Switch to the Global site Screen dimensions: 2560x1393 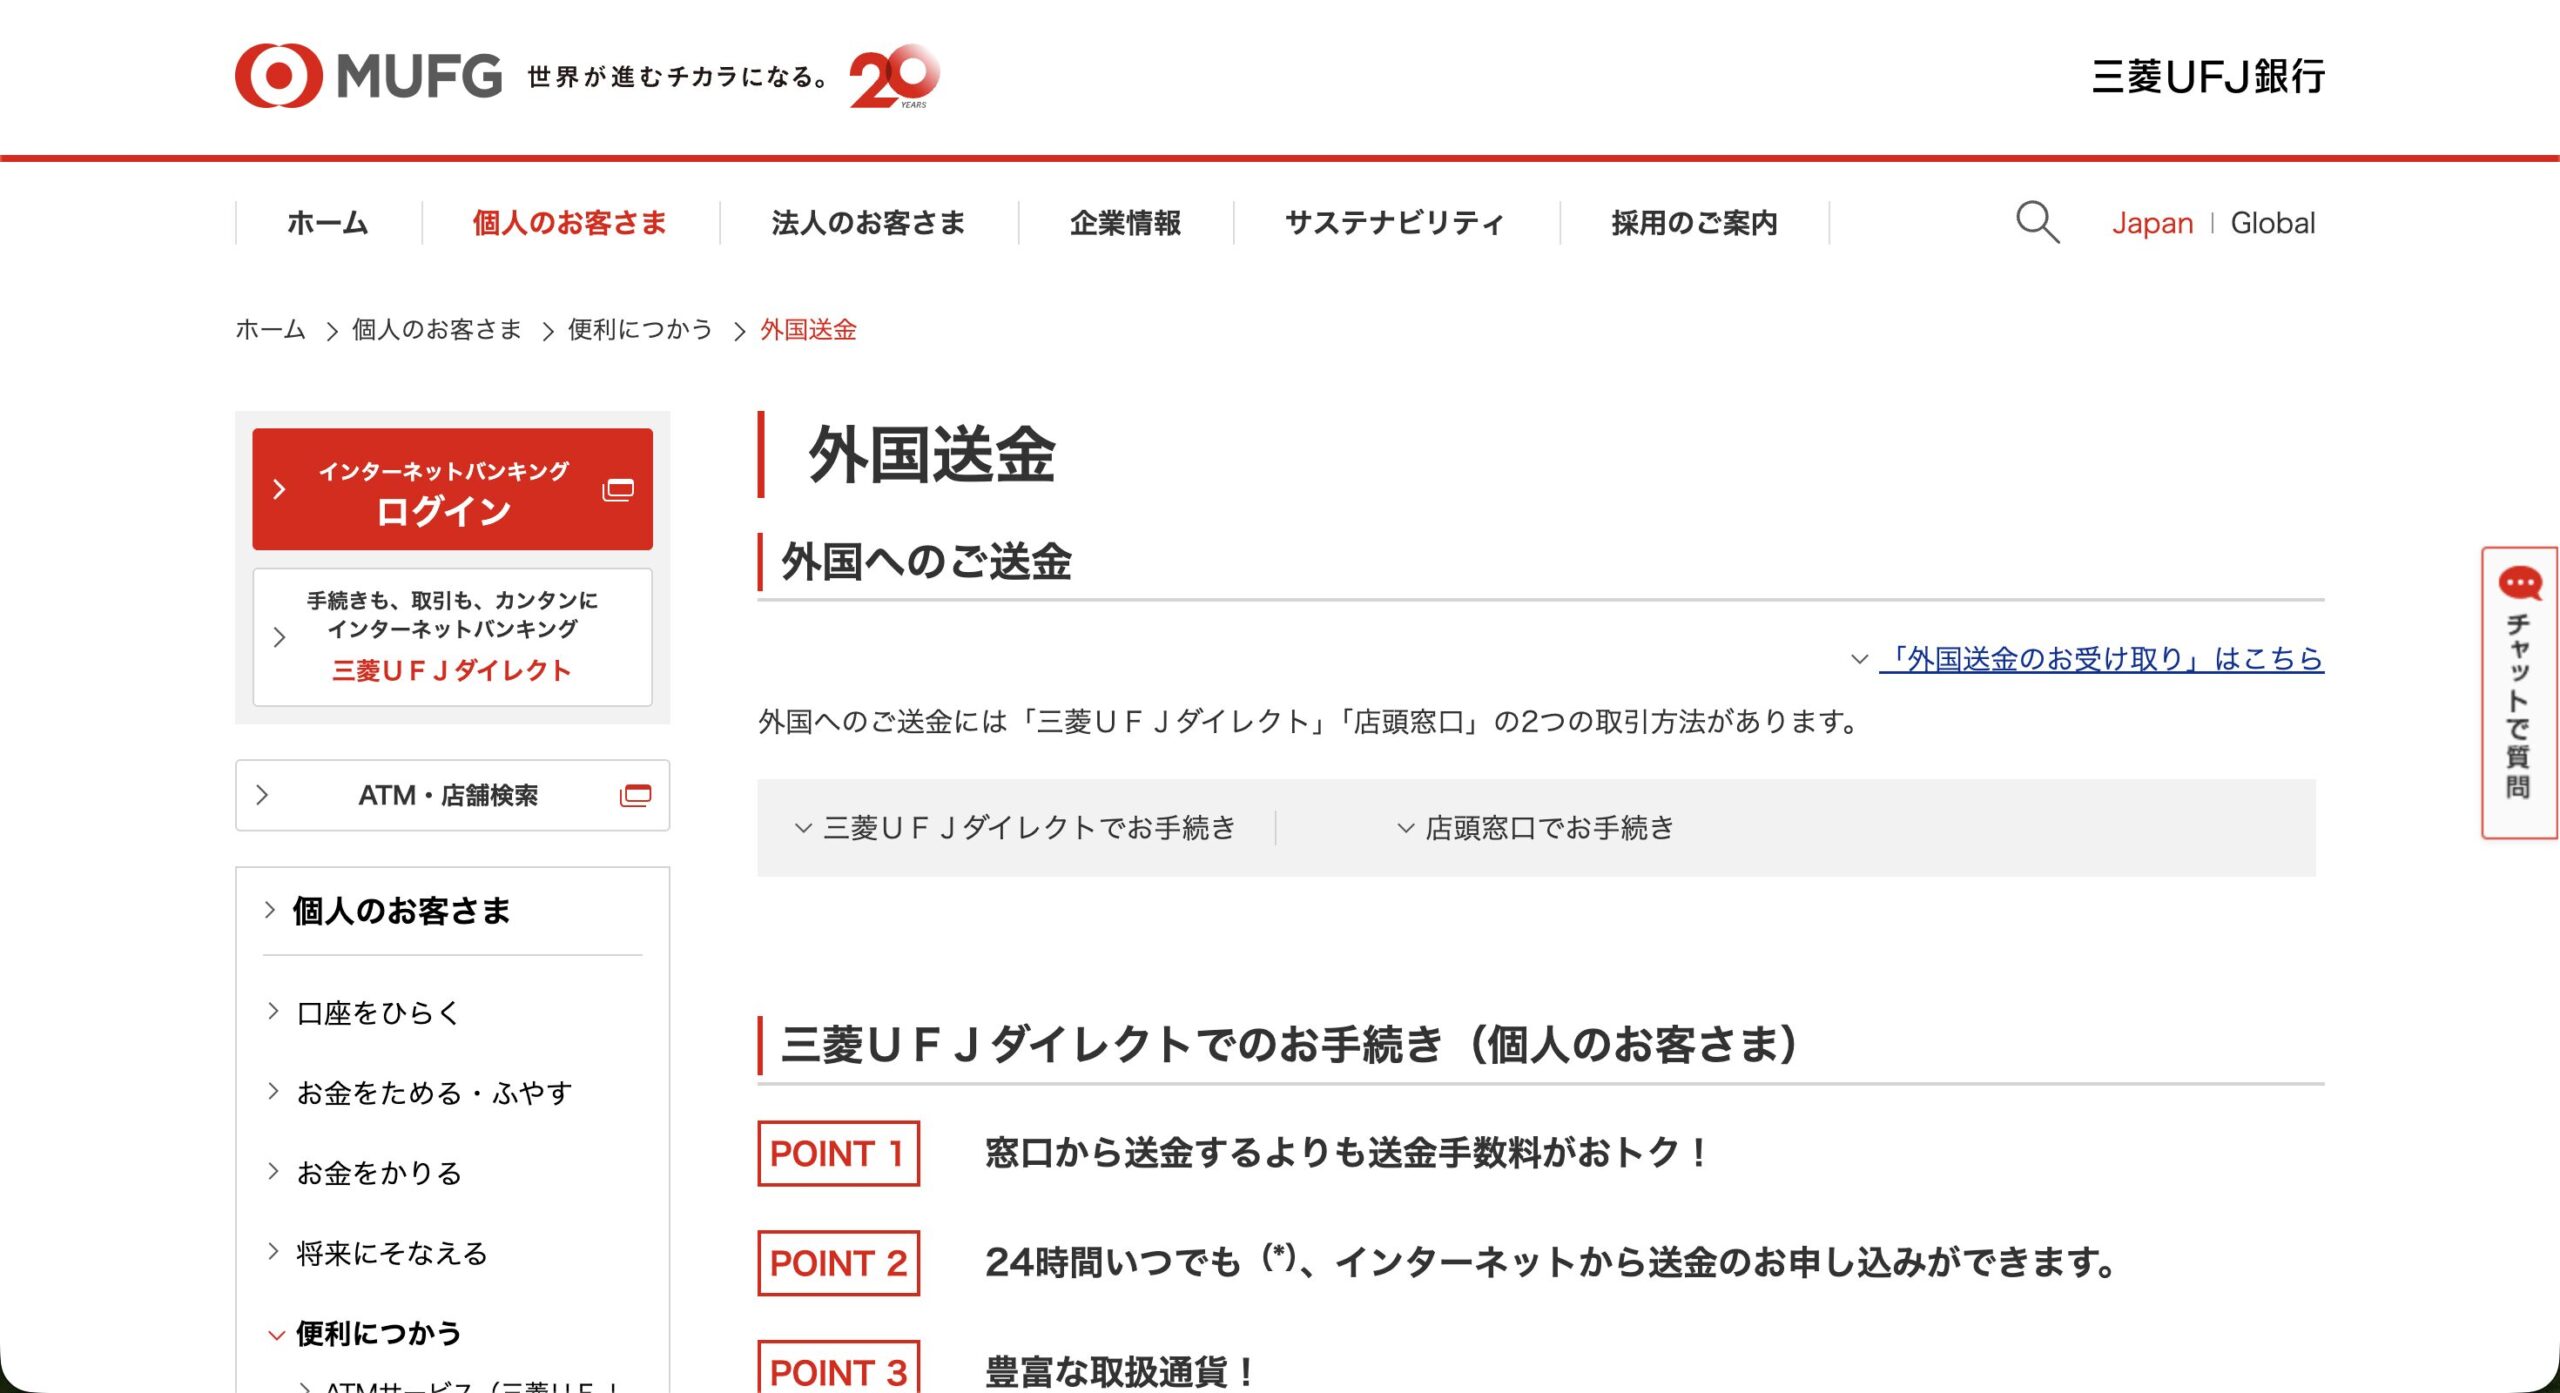pyautogui.click(x=2272, y=223)
